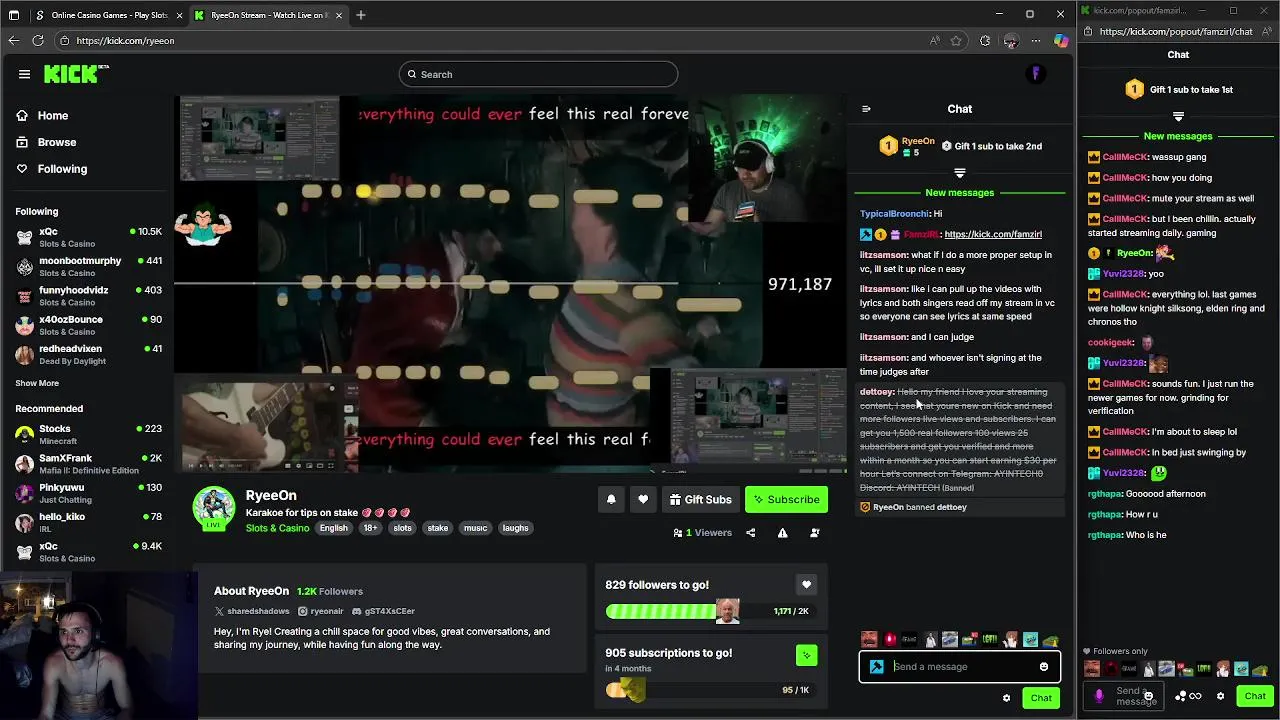Expand the gift leaderboard in popout chat
The width and height of the screenshot is (1280, 720).
(1178, 117)
